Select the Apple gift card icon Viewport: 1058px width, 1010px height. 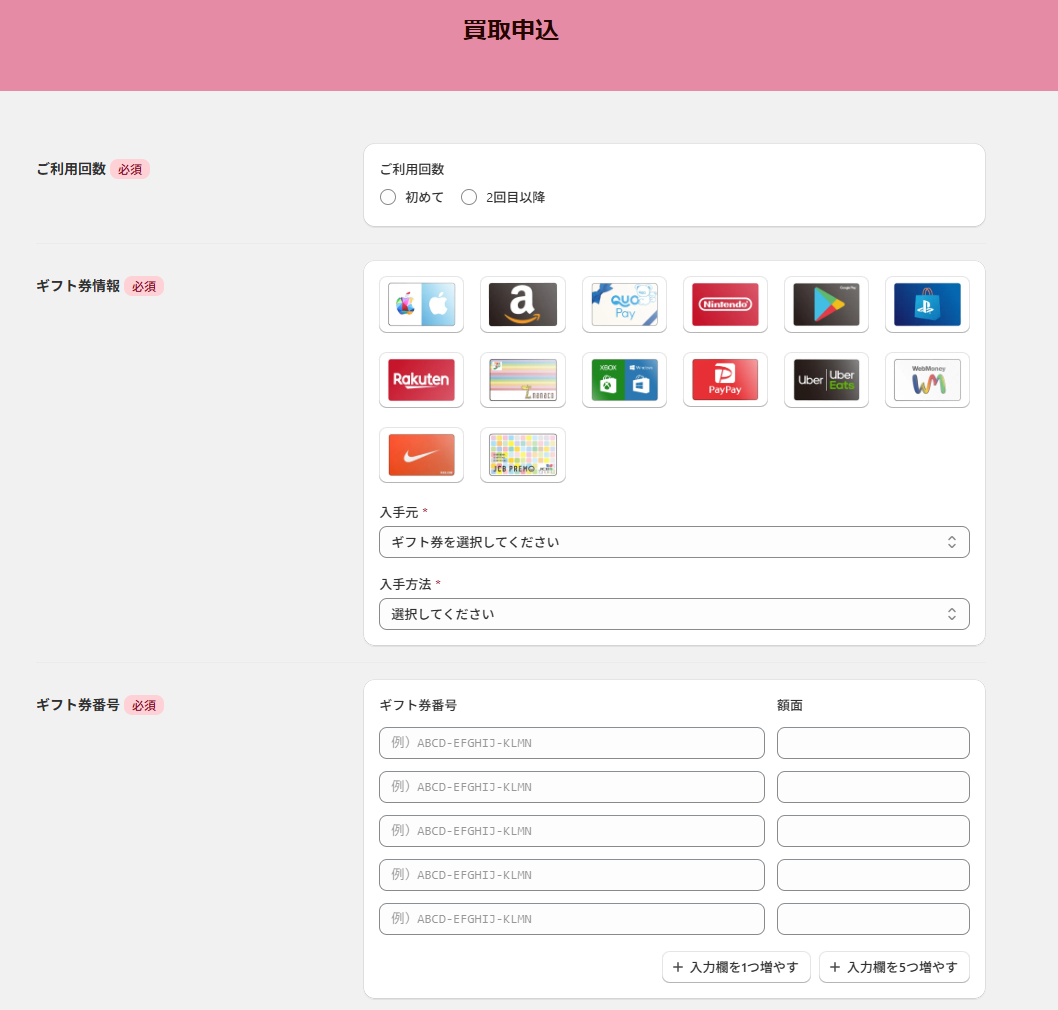(x=421, y=304)
